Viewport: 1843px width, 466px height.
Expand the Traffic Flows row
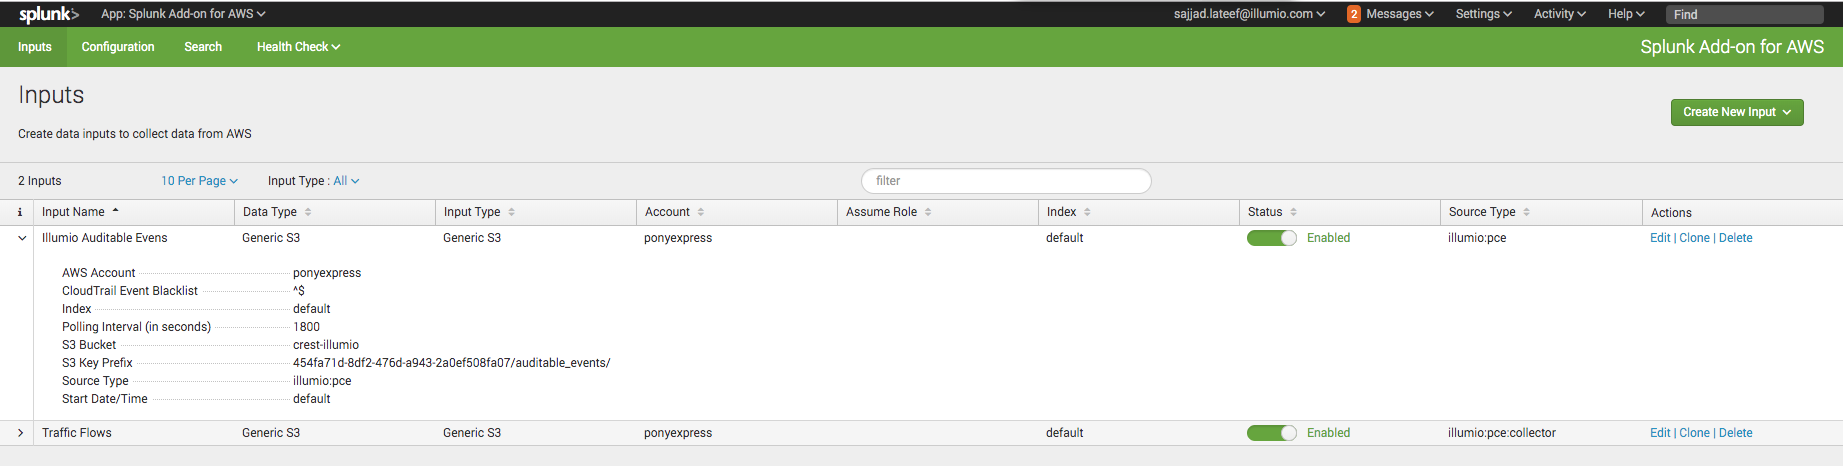pyautogui.click(x=21, y=433)
